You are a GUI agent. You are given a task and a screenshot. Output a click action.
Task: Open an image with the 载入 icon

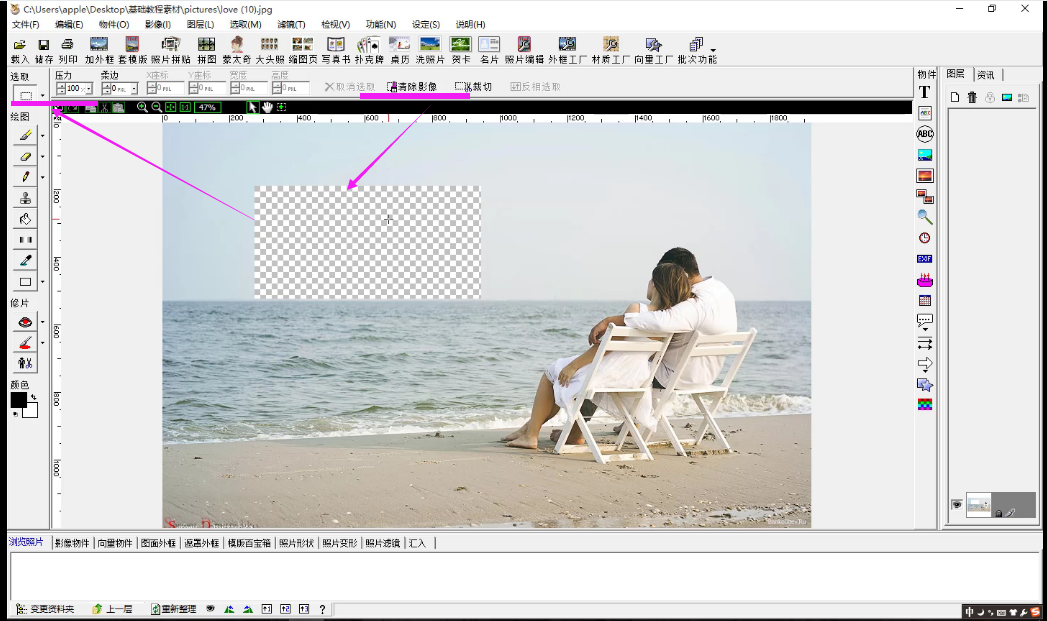coord(20,50)
